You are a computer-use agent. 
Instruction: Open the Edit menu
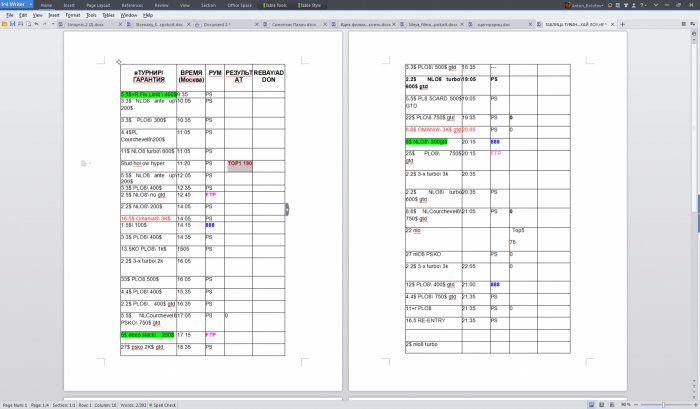[x=23, y=15]
